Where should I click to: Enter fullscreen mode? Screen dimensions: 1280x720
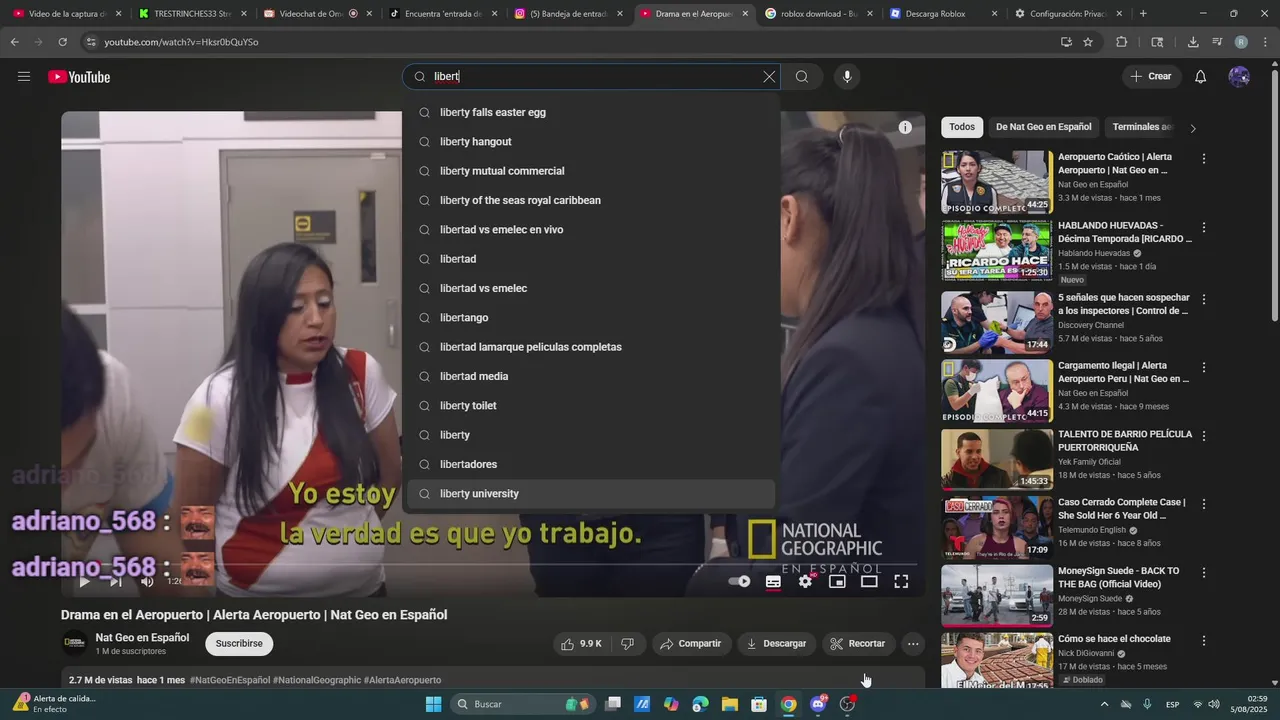click(901, 581)
